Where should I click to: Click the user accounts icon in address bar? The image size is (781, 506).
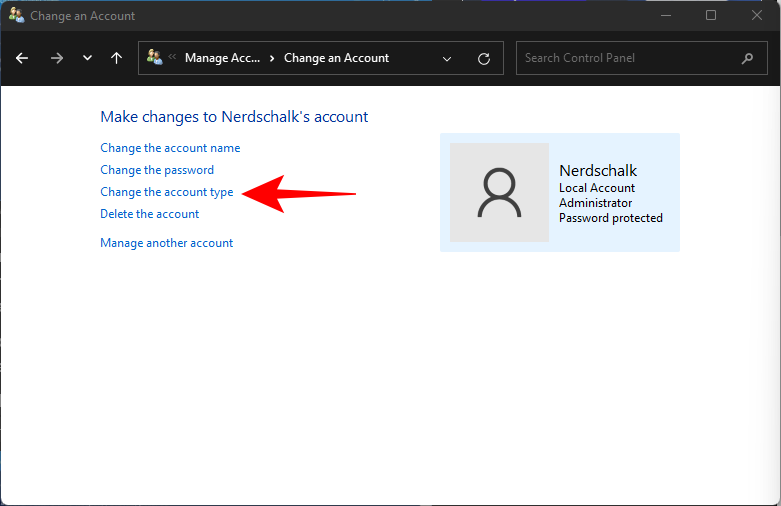(x=154, y=58)
